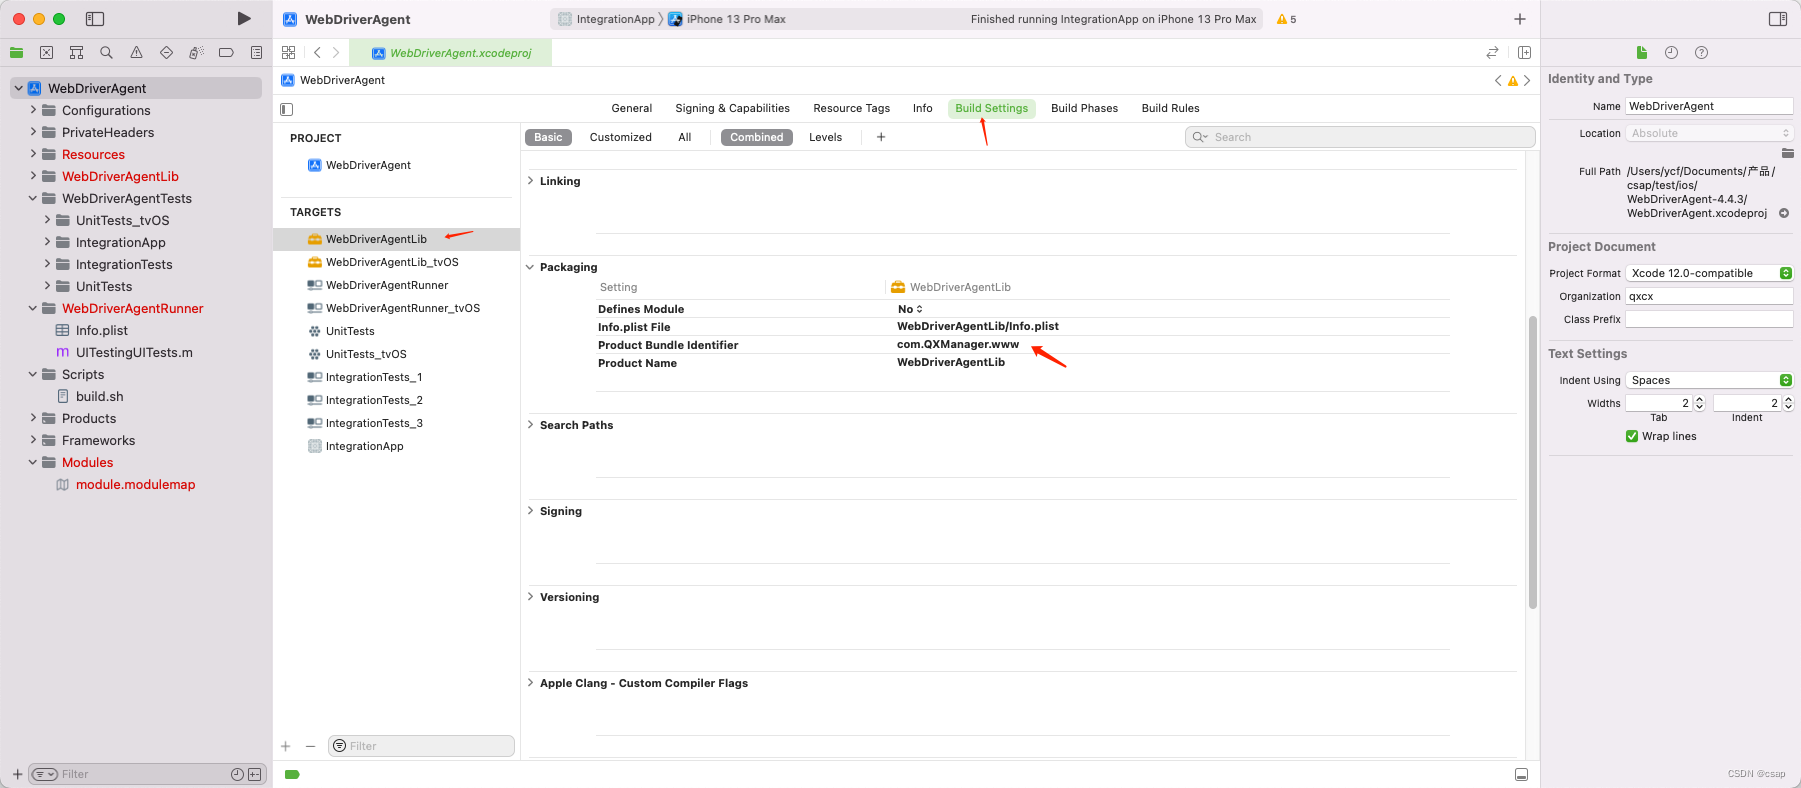
Task: Show All build settings
Action: (x=685, y=137)
